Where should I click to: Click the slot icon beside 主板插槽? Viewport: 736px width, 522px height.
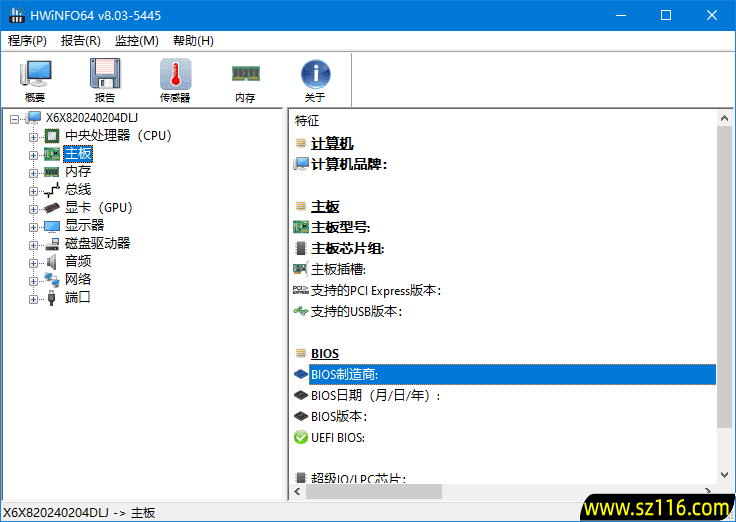point(300,269)
